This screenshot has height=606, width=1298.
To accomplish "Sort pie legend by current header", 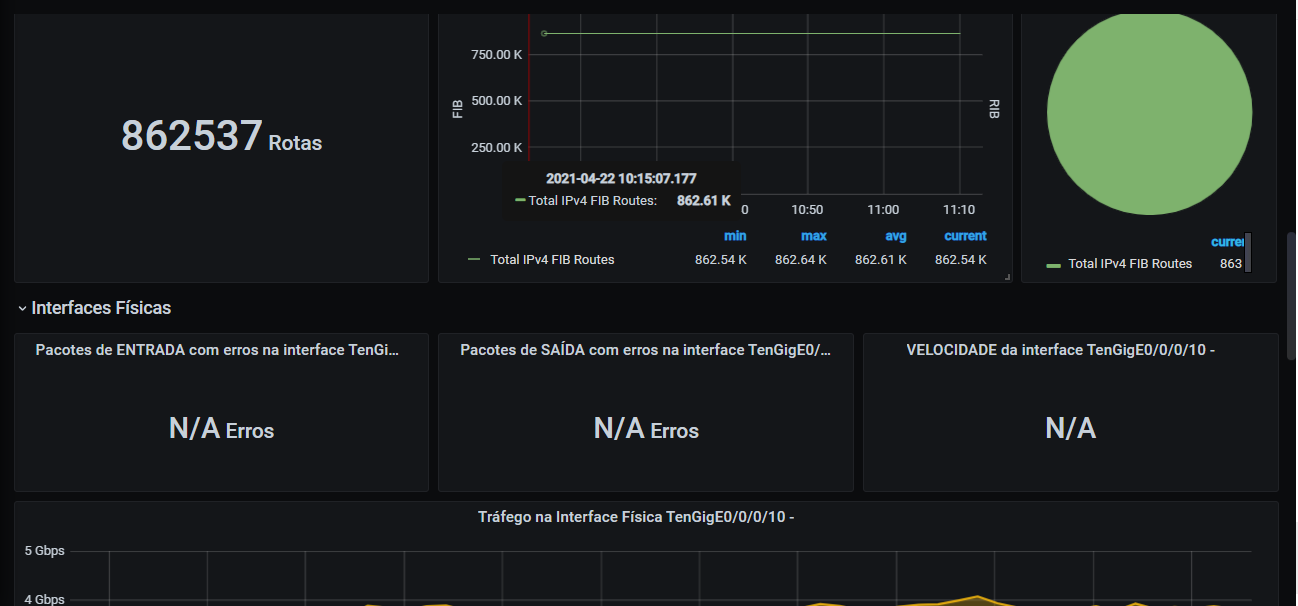I will click(1226, 242).
